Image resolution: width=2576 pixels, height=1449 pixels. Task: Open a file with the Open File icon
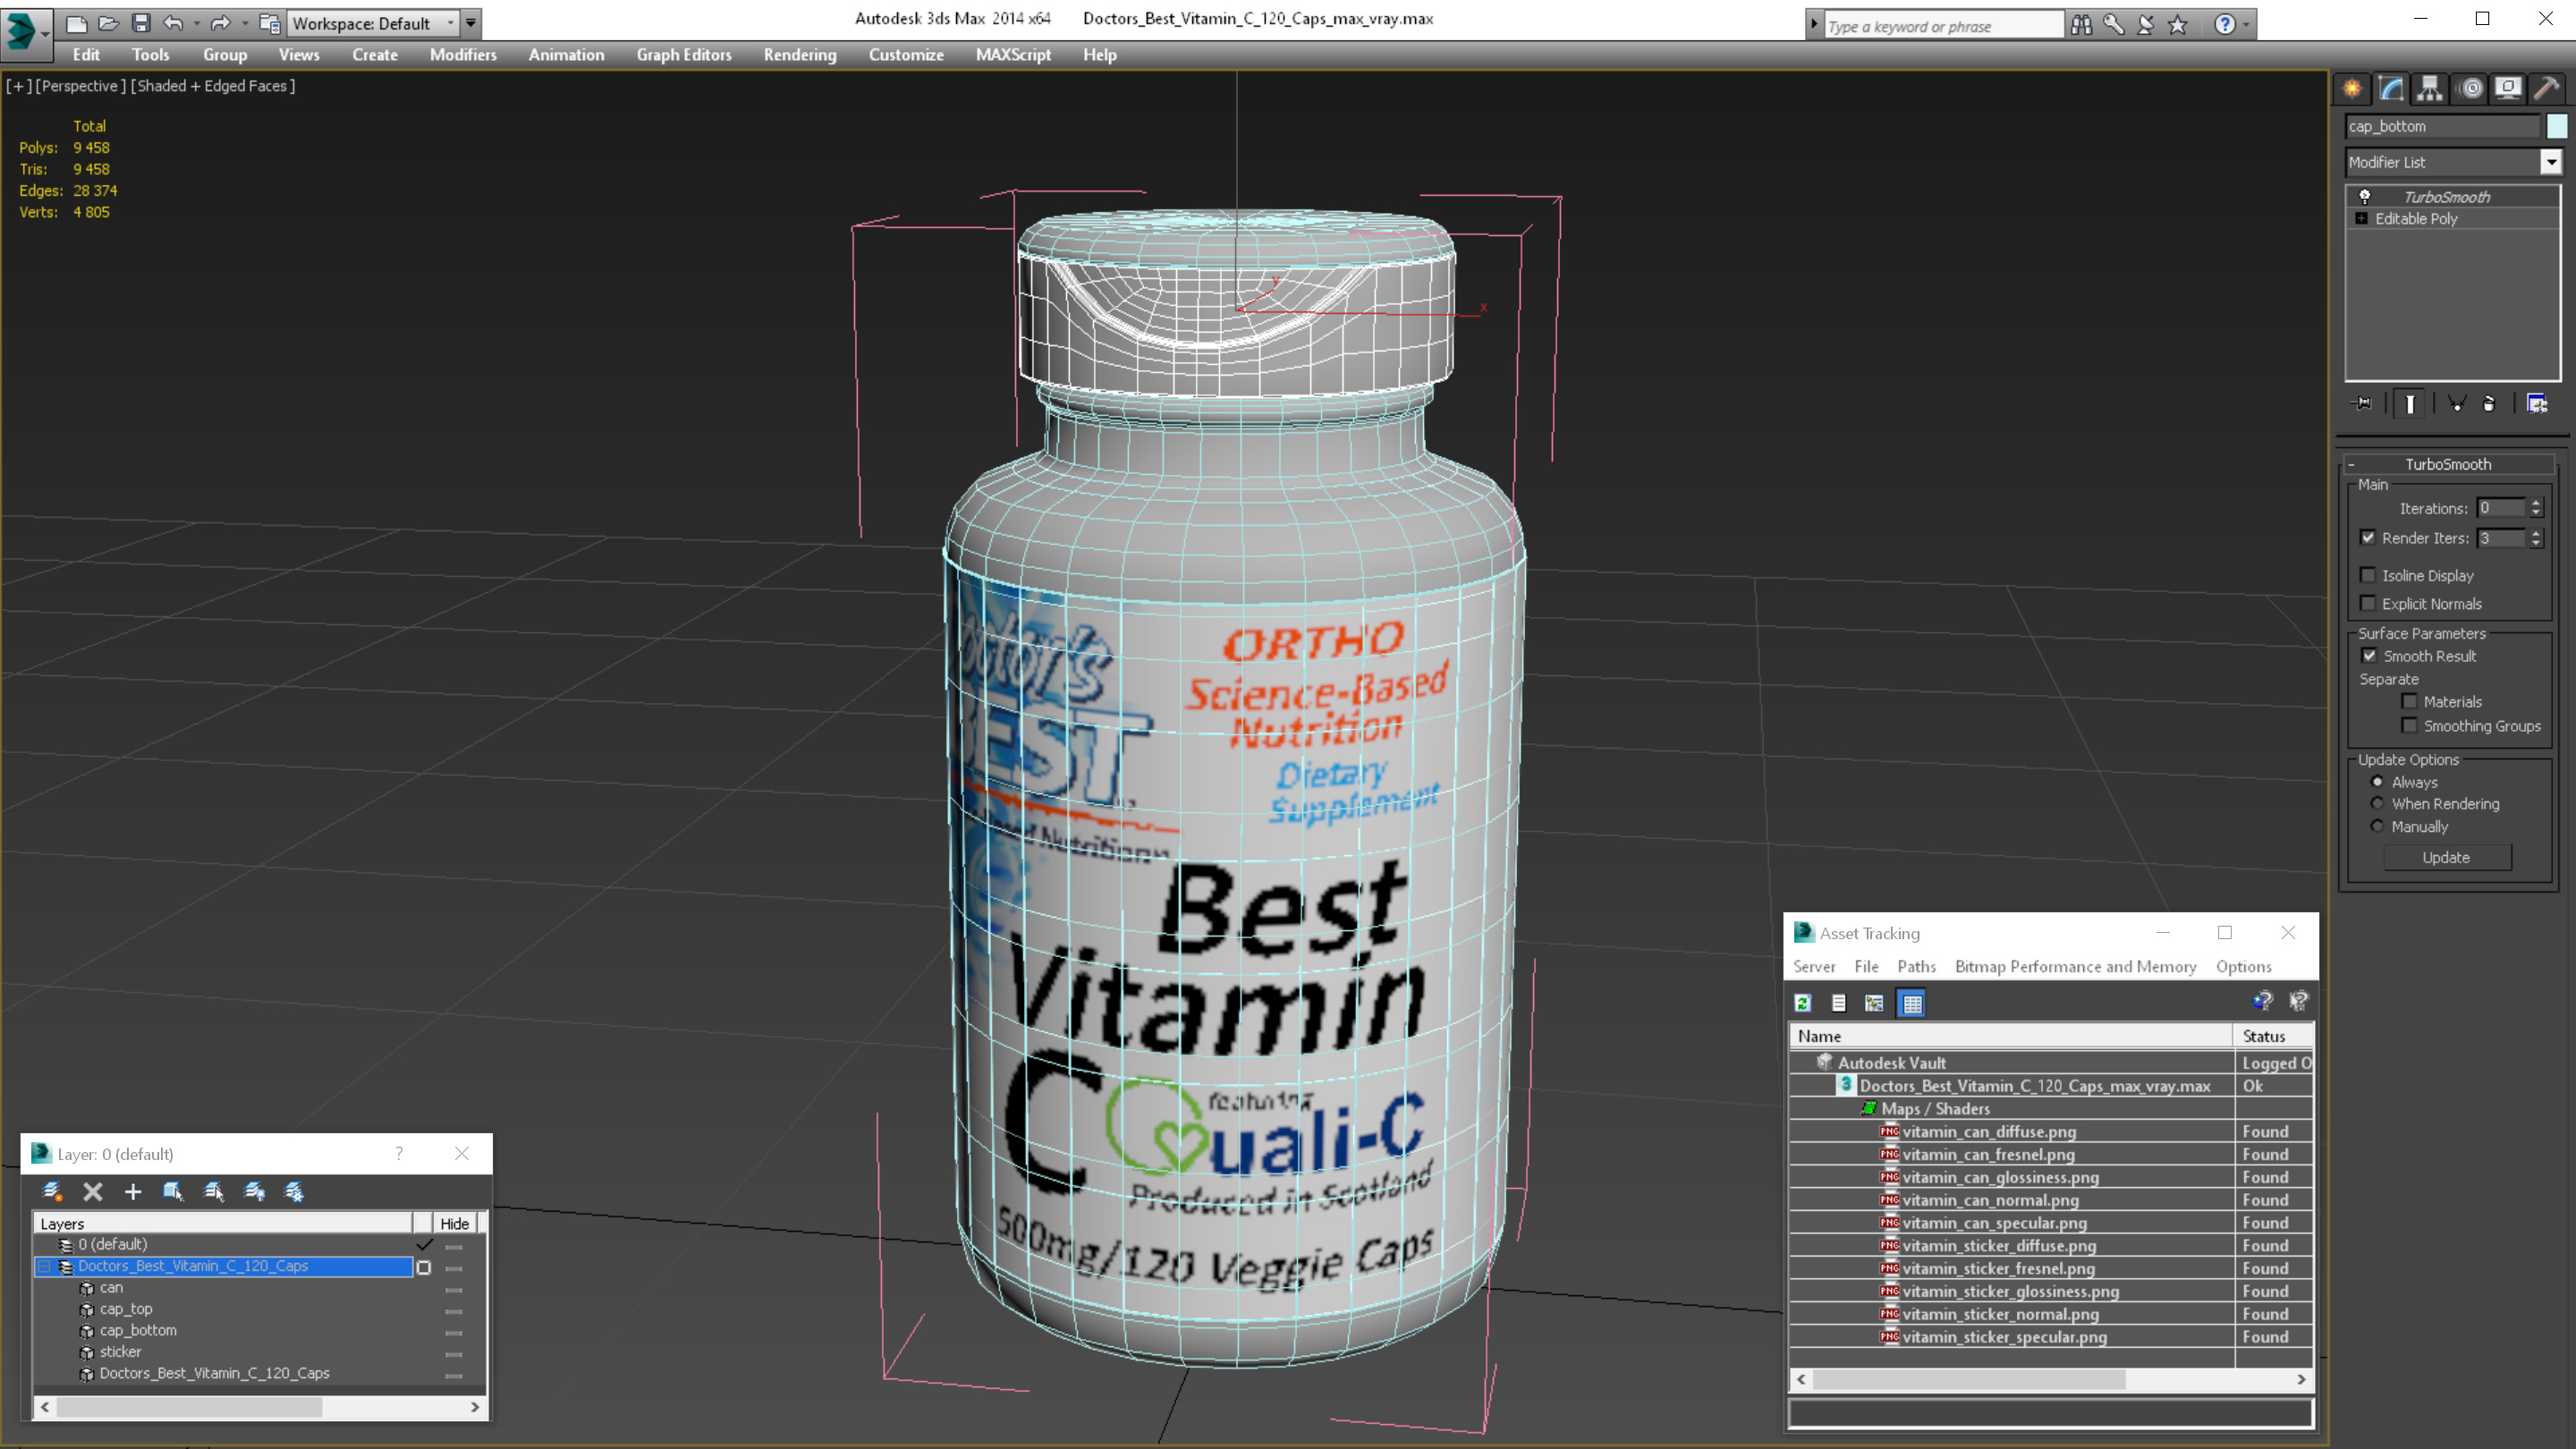pyautogui.click(x=109, y=23)
